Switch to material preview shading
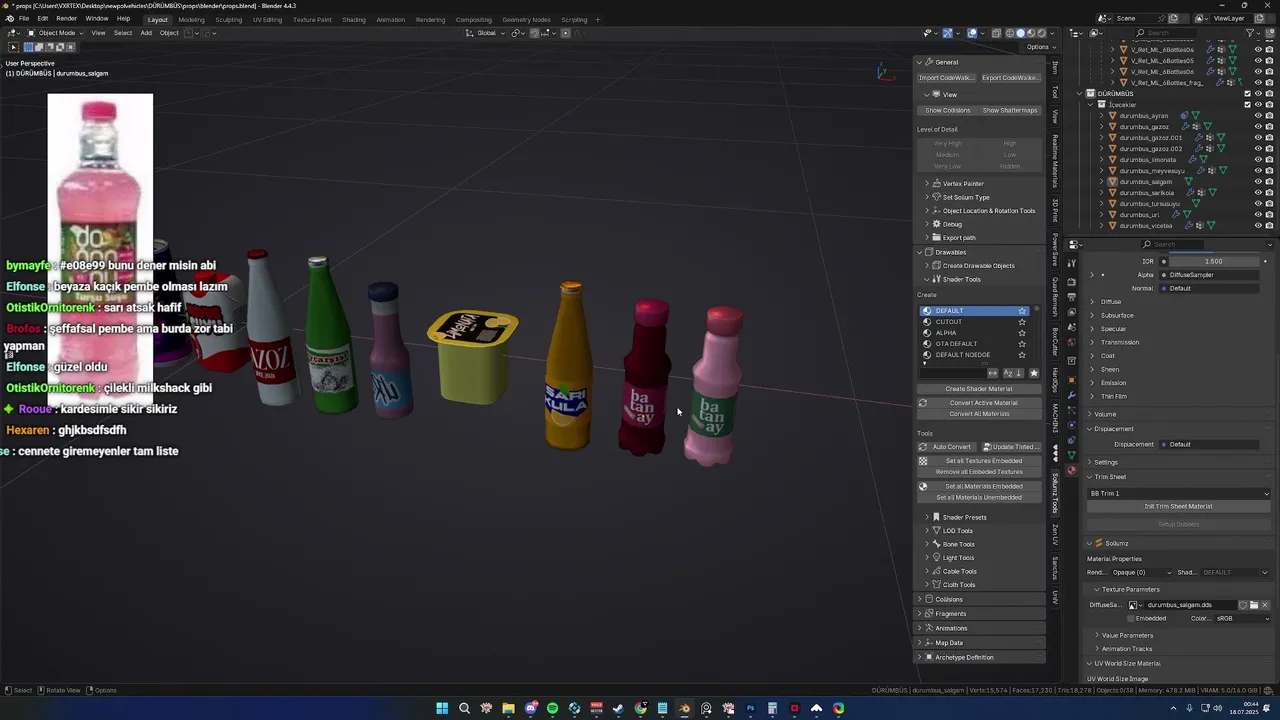 tap(1031, 33)
